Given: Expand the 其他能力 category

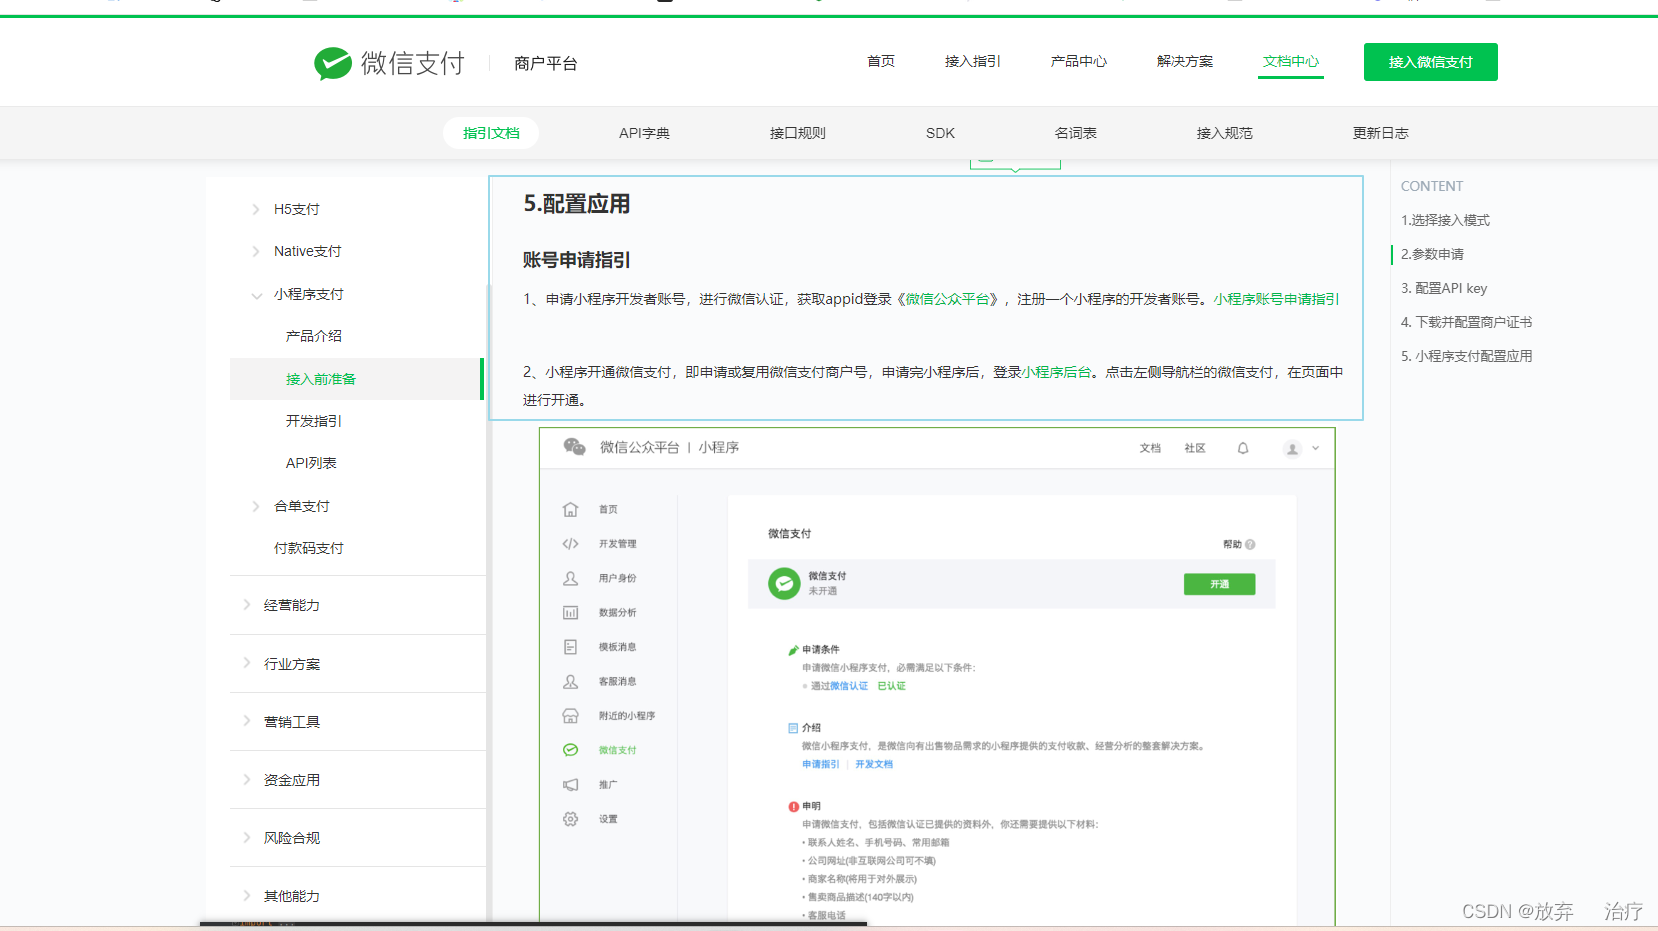Looking at the screenshot, I should click(246, 895).
